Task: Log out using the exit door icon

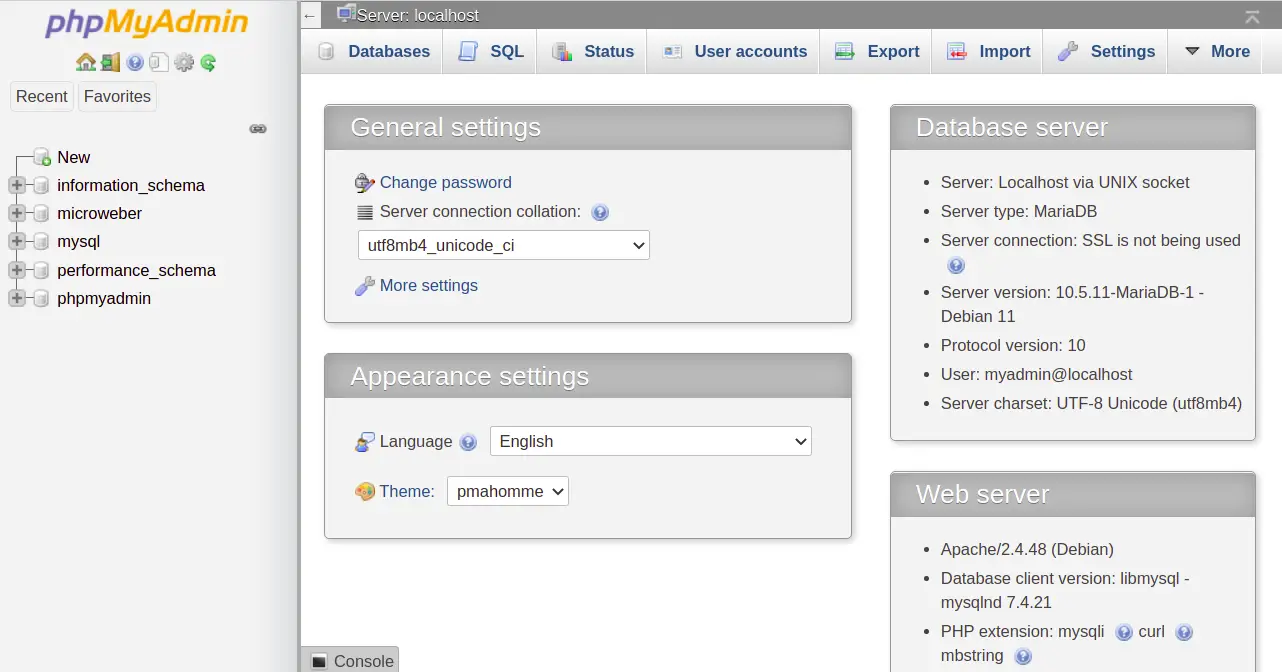Action: (110, 62)
